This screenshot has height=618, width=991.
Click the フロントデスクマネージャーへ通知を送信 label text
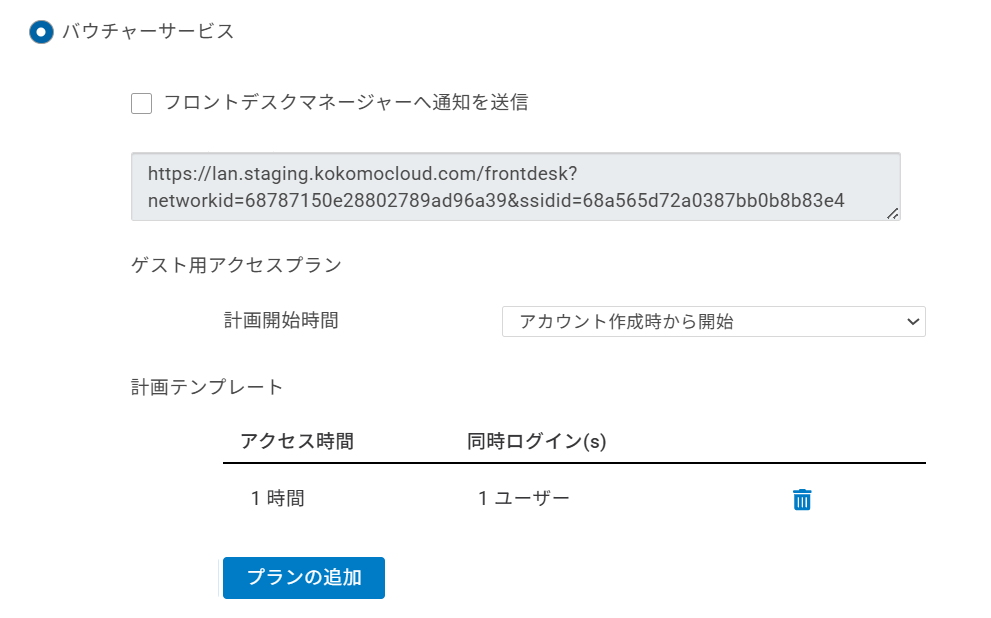(x=345, y=102)
